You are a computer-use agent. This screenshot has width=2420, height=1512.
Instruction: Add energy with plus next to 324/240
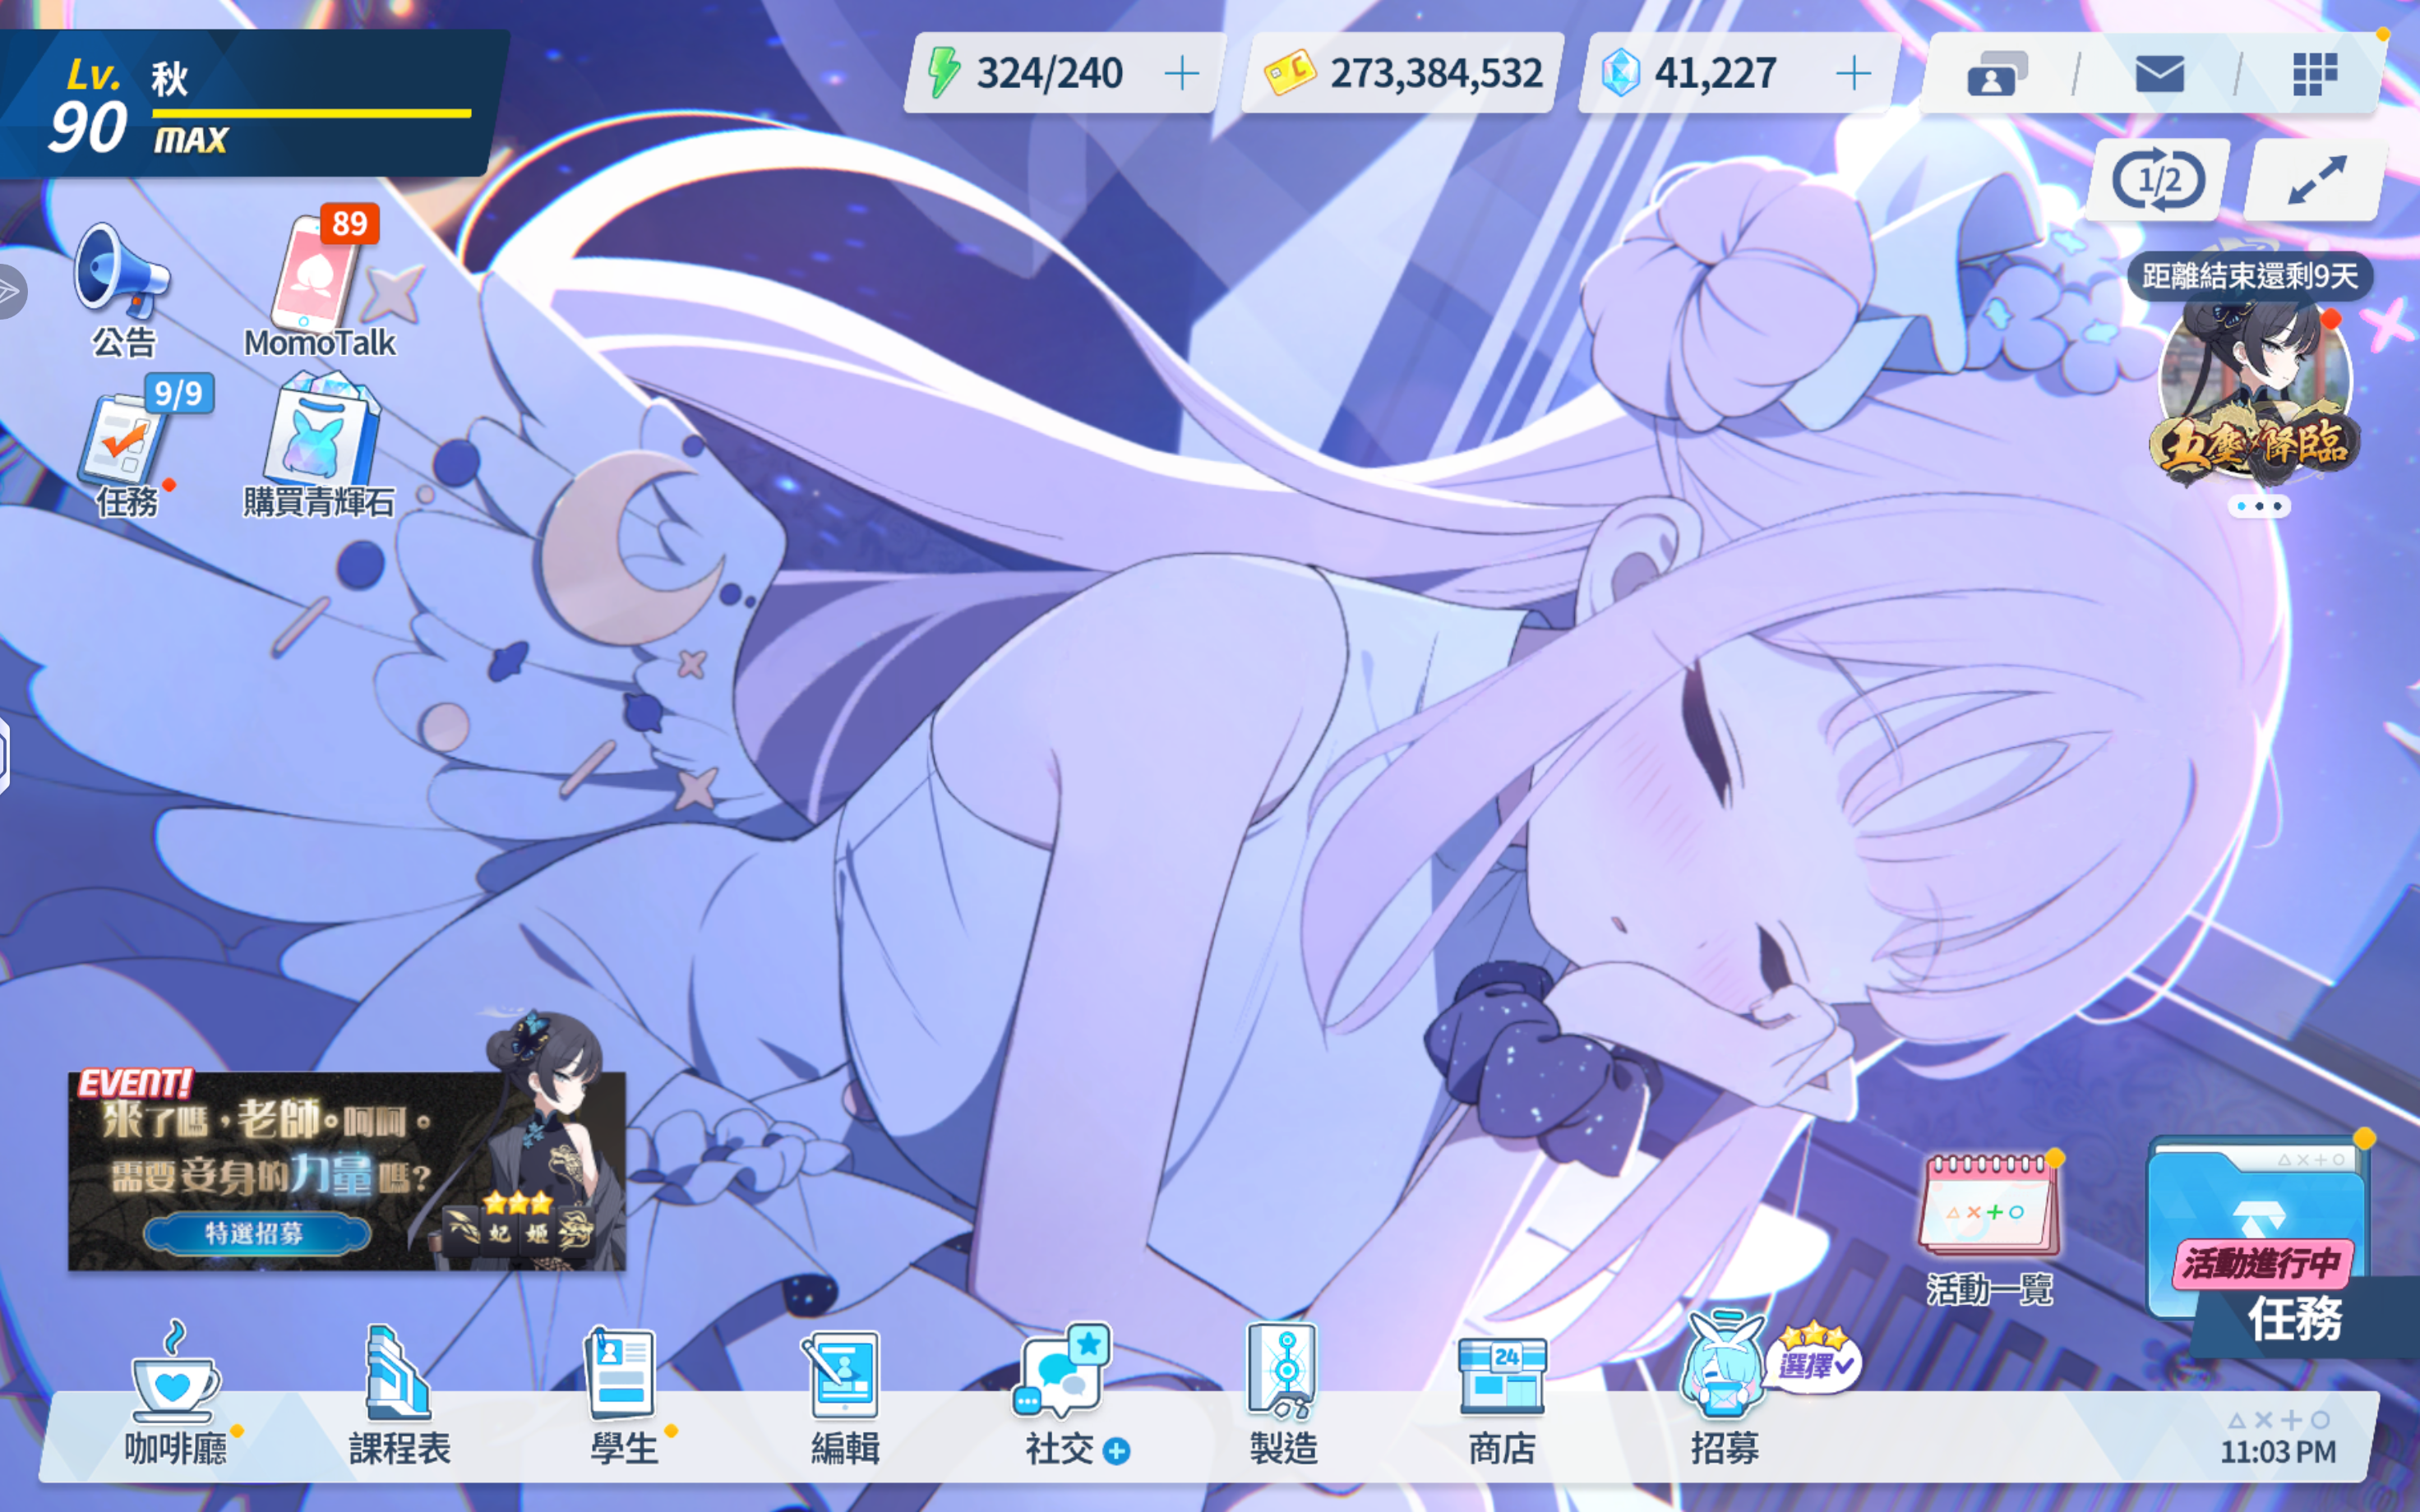tap(1181, 73)
